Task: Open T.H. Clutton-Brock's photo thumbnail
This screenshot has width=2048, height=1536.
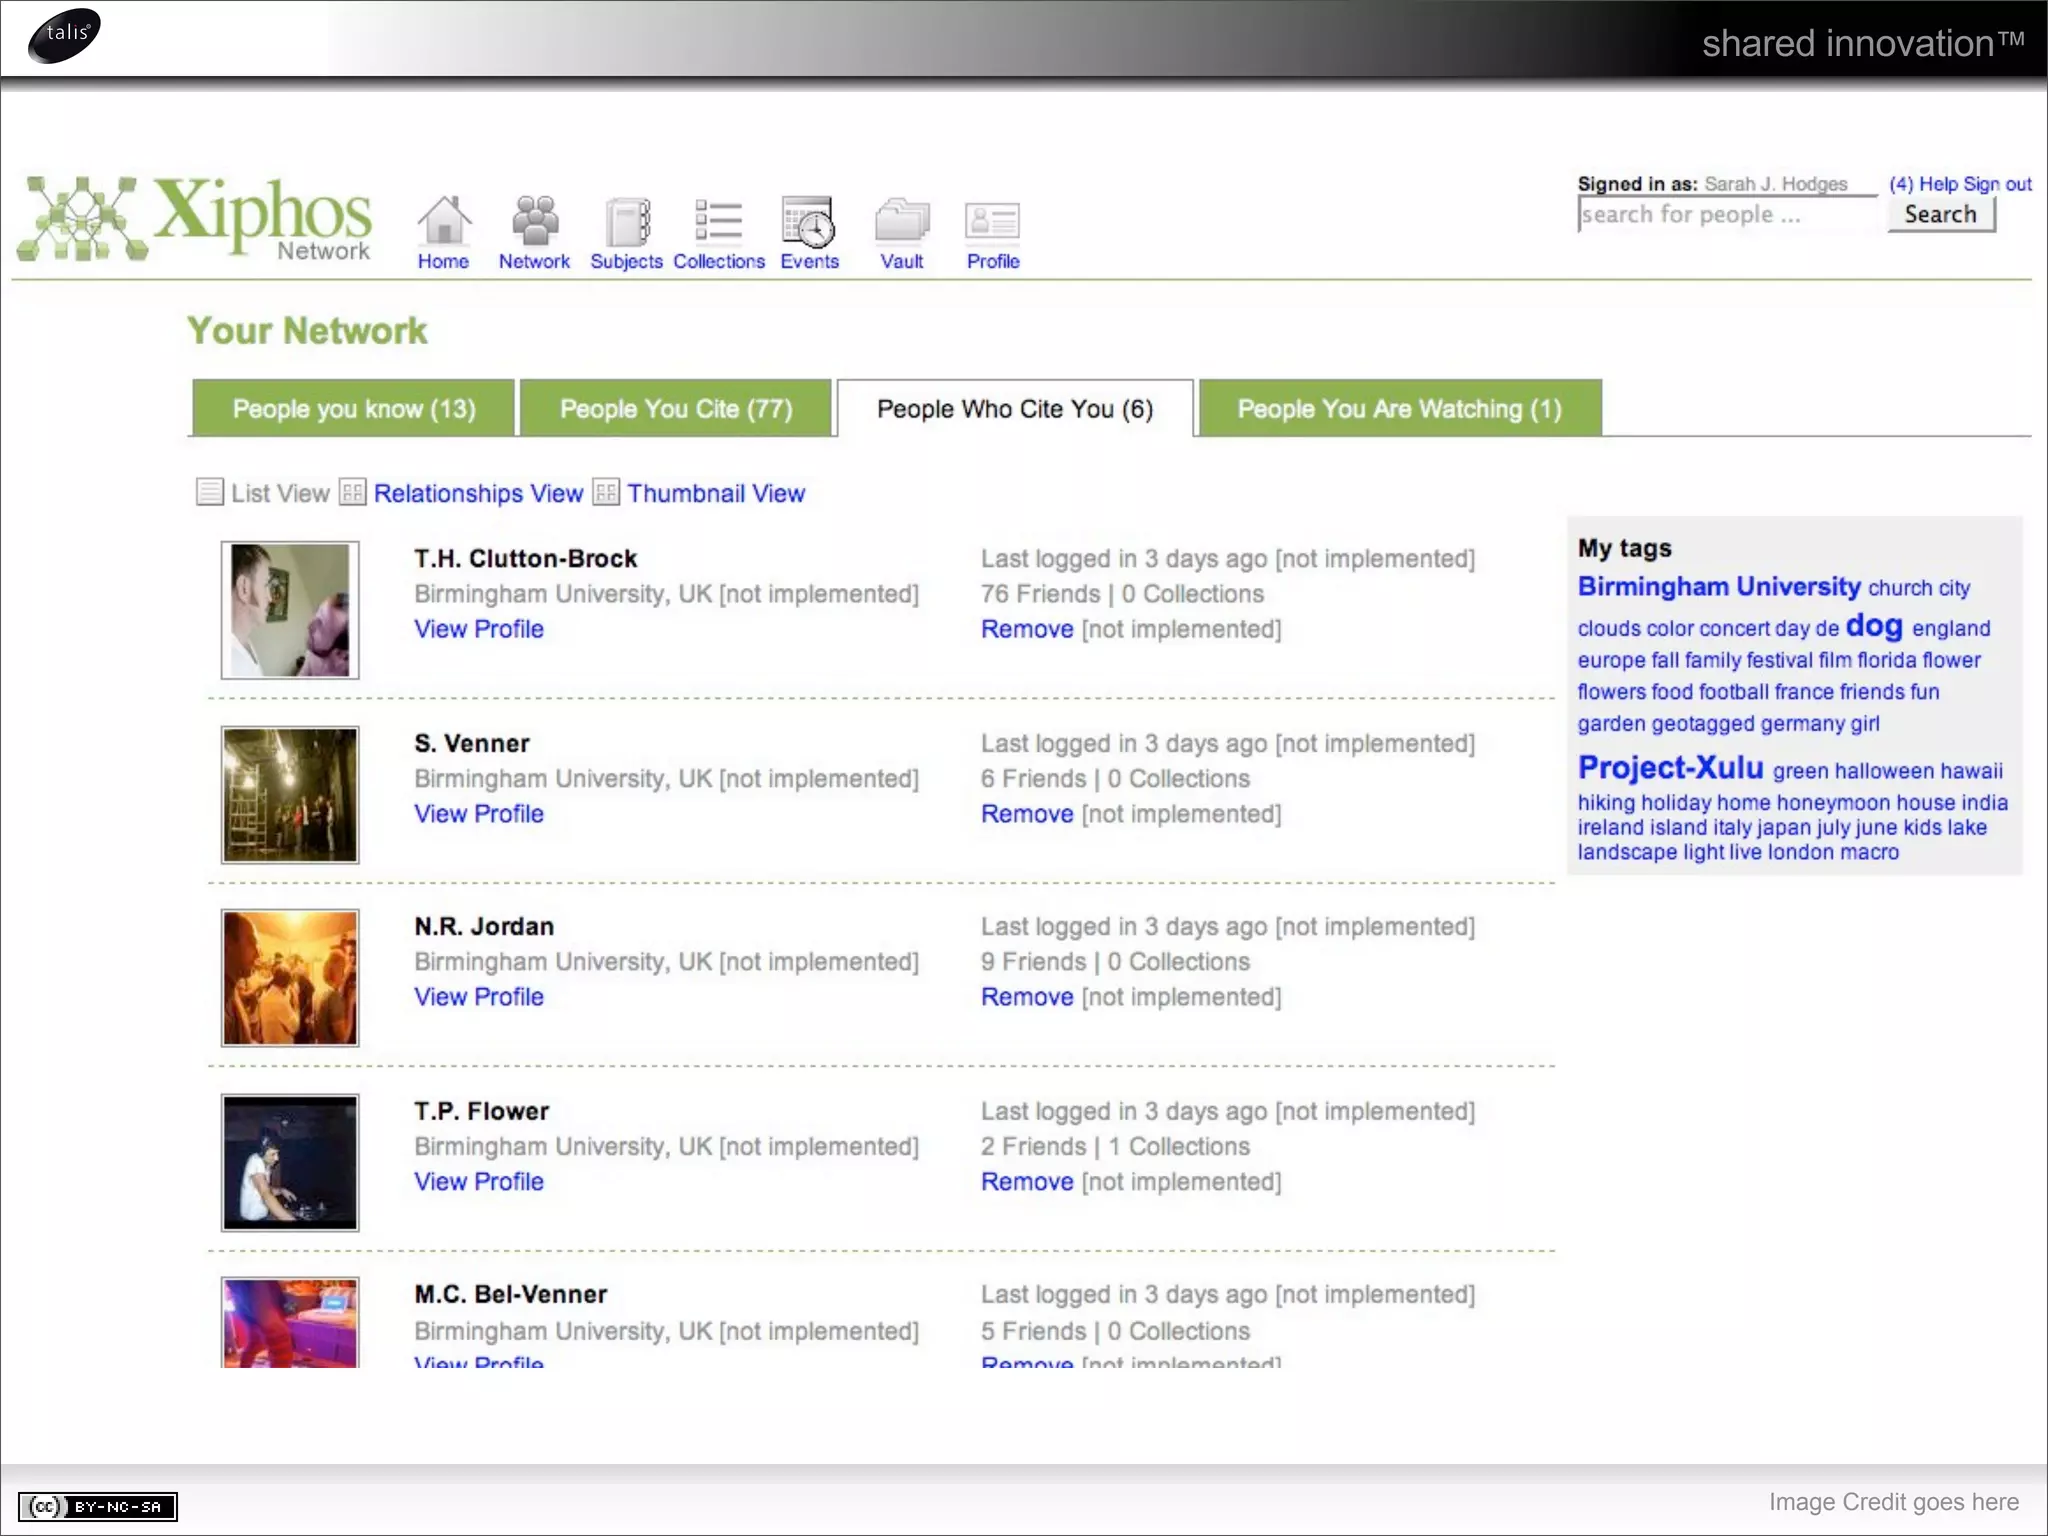Action: click(290, 610)
